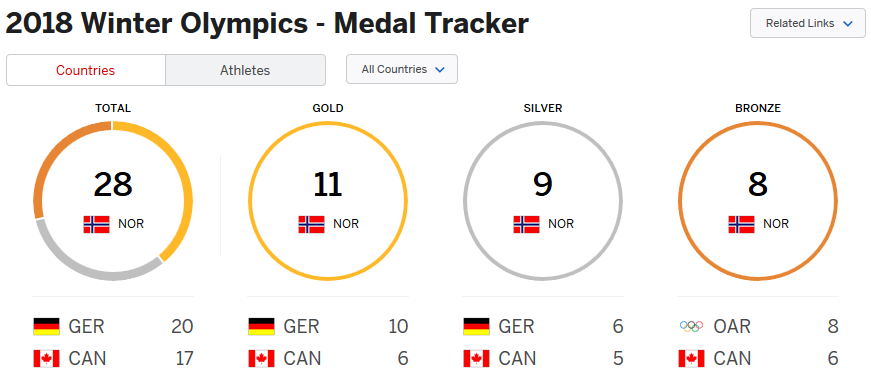The width and height of the screenshot is (871, 383).
Task: Click Olympic rings OAR icon
Action: coord(692,326)
